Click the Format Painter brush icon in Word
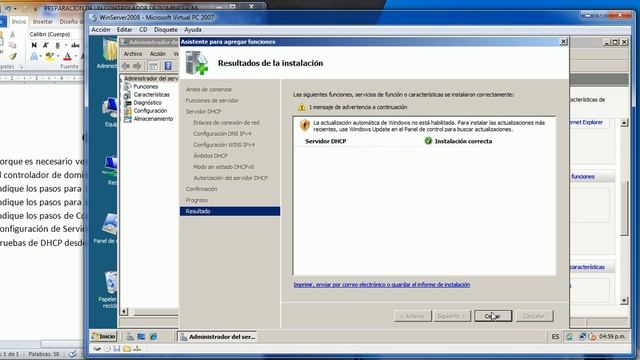Viewport: 640px width, 360px height. [x=13, y=56]
